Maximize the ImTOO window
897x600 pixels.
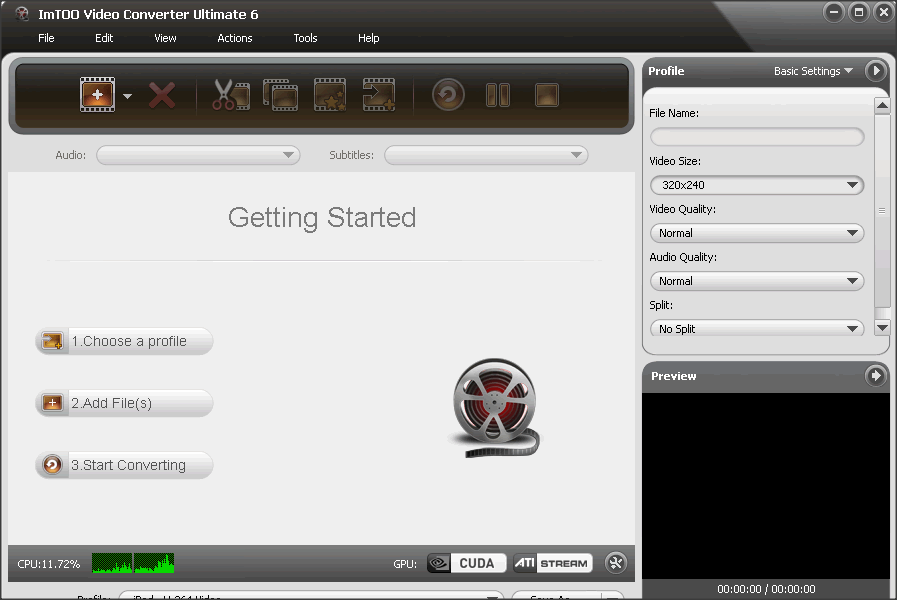pyautogui.click(x=859, y=13)
